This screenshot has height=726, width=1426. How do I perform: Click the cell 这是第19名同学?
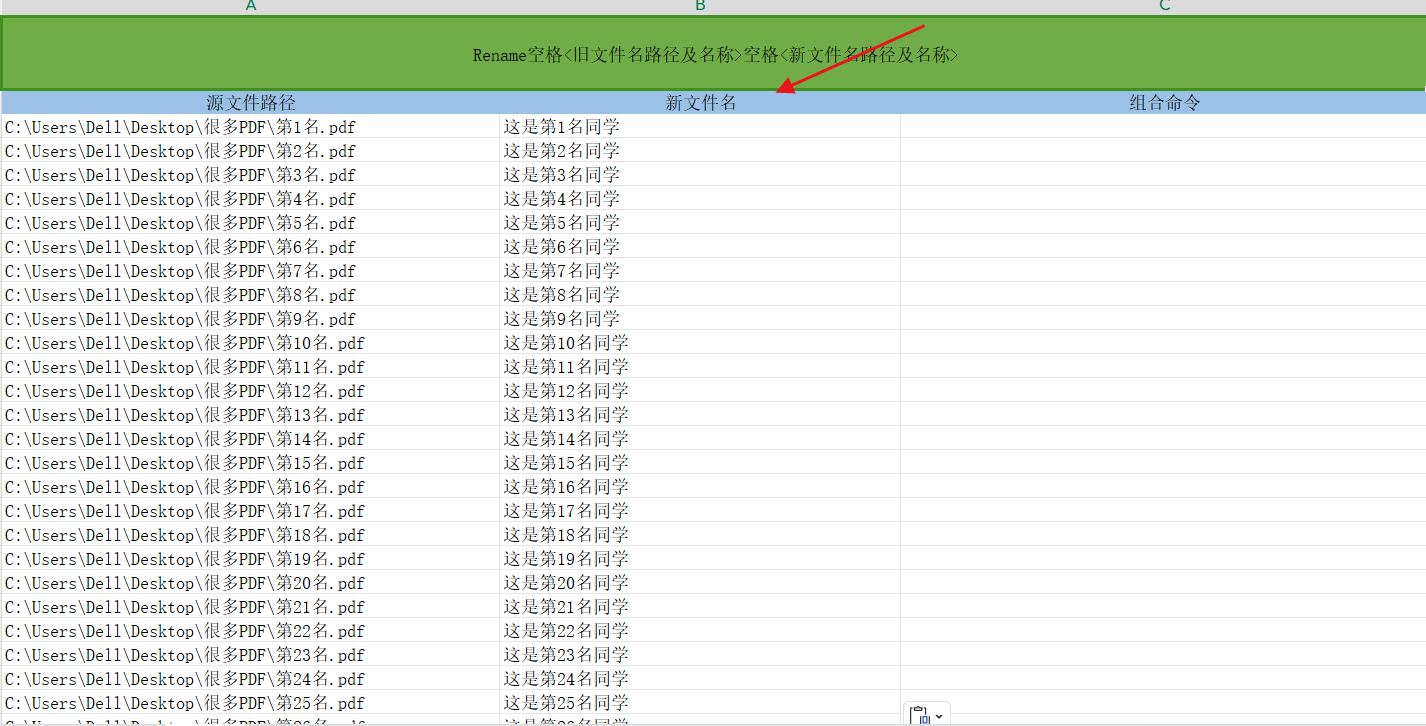coord(700,559)
